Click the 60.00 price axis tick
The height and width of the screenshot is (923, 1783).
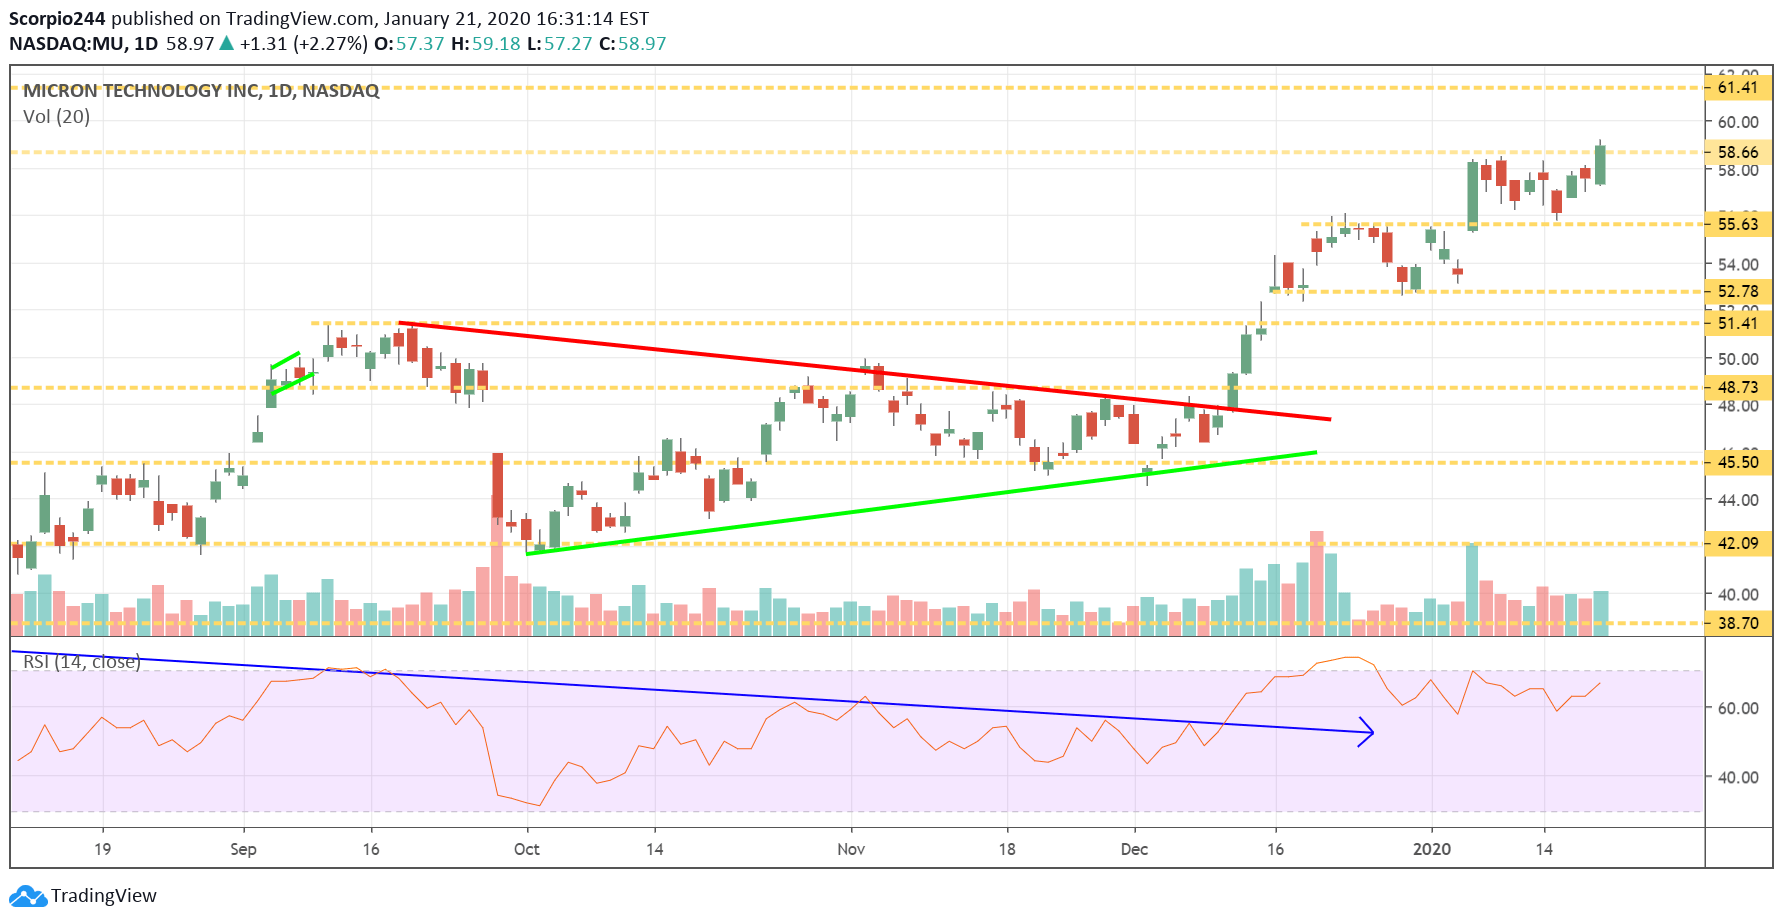pyautogui.click(x=1738, y=122)
